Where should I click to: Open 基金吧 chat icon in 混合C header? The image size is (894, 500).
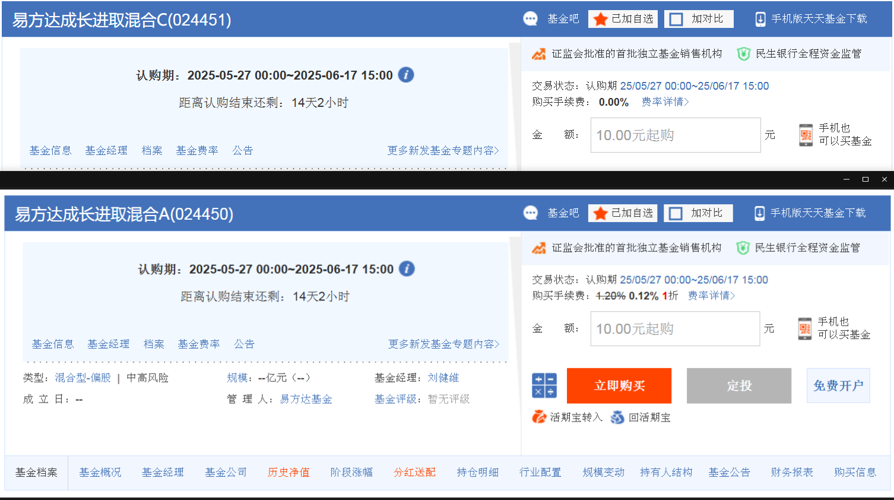pyautogui.click(x=530, y=19)
